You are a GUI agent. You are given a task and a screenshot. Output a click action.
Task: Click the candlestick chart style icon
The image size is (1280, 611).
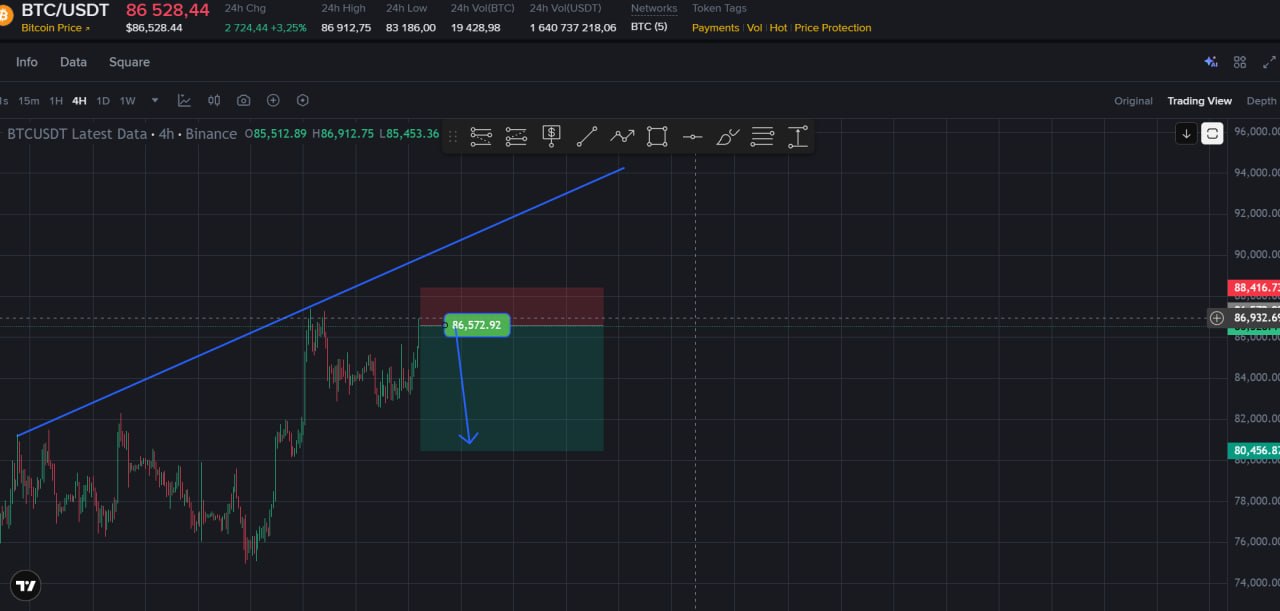tap(214, 101)
